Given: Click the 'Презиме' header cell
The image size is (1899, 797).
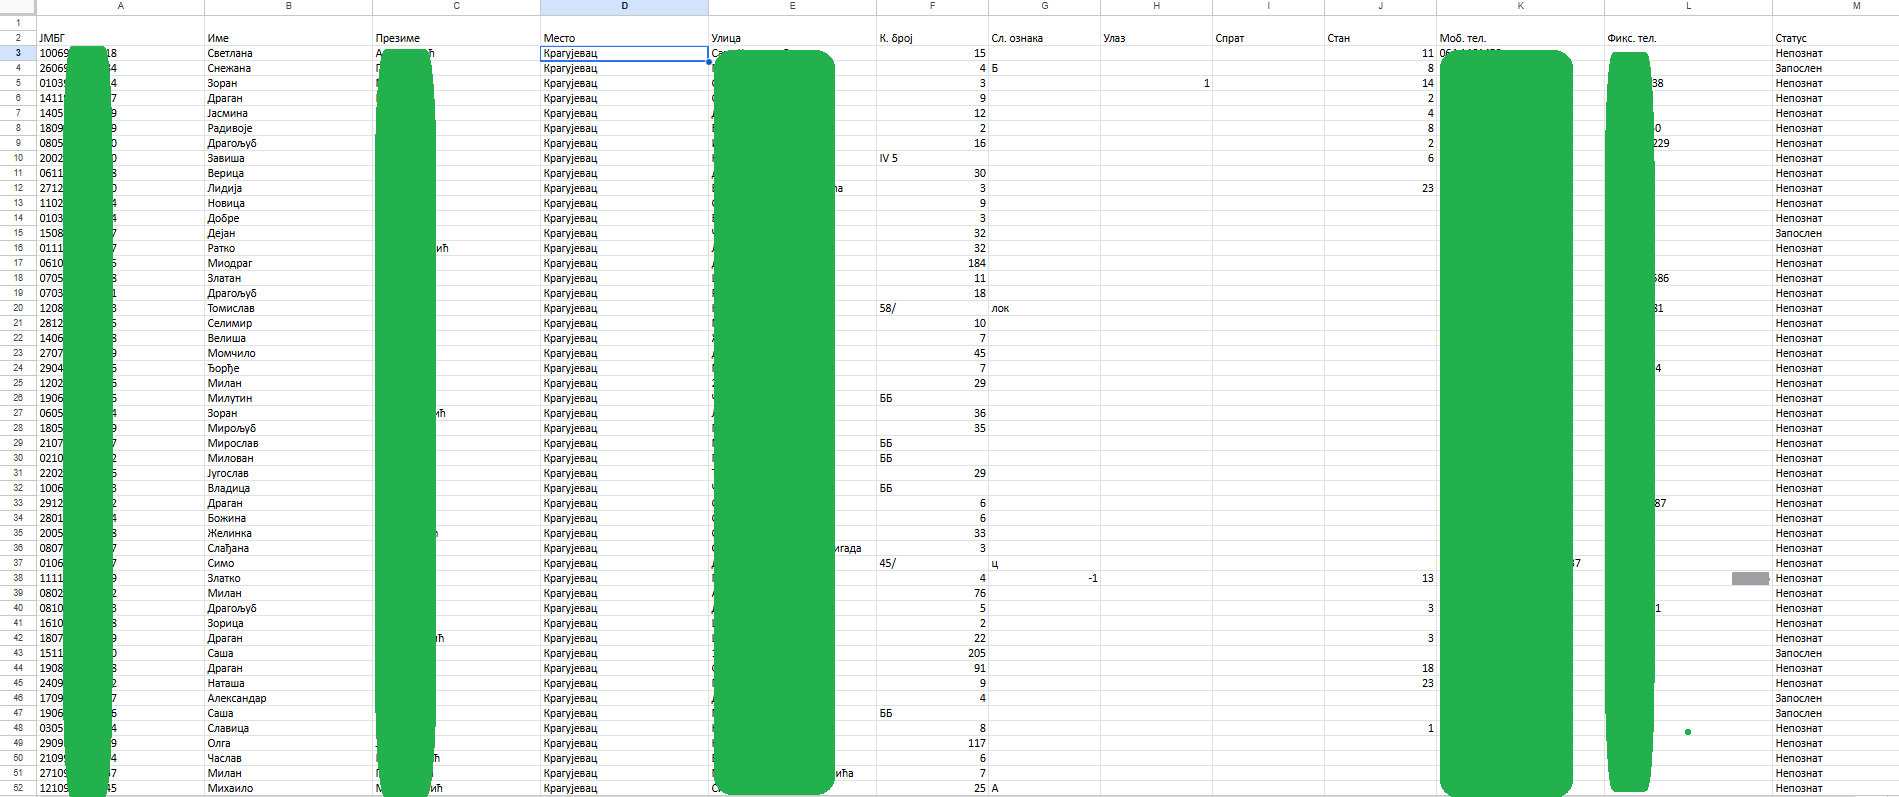Looking at the screenshot, I should click(456, 38).
